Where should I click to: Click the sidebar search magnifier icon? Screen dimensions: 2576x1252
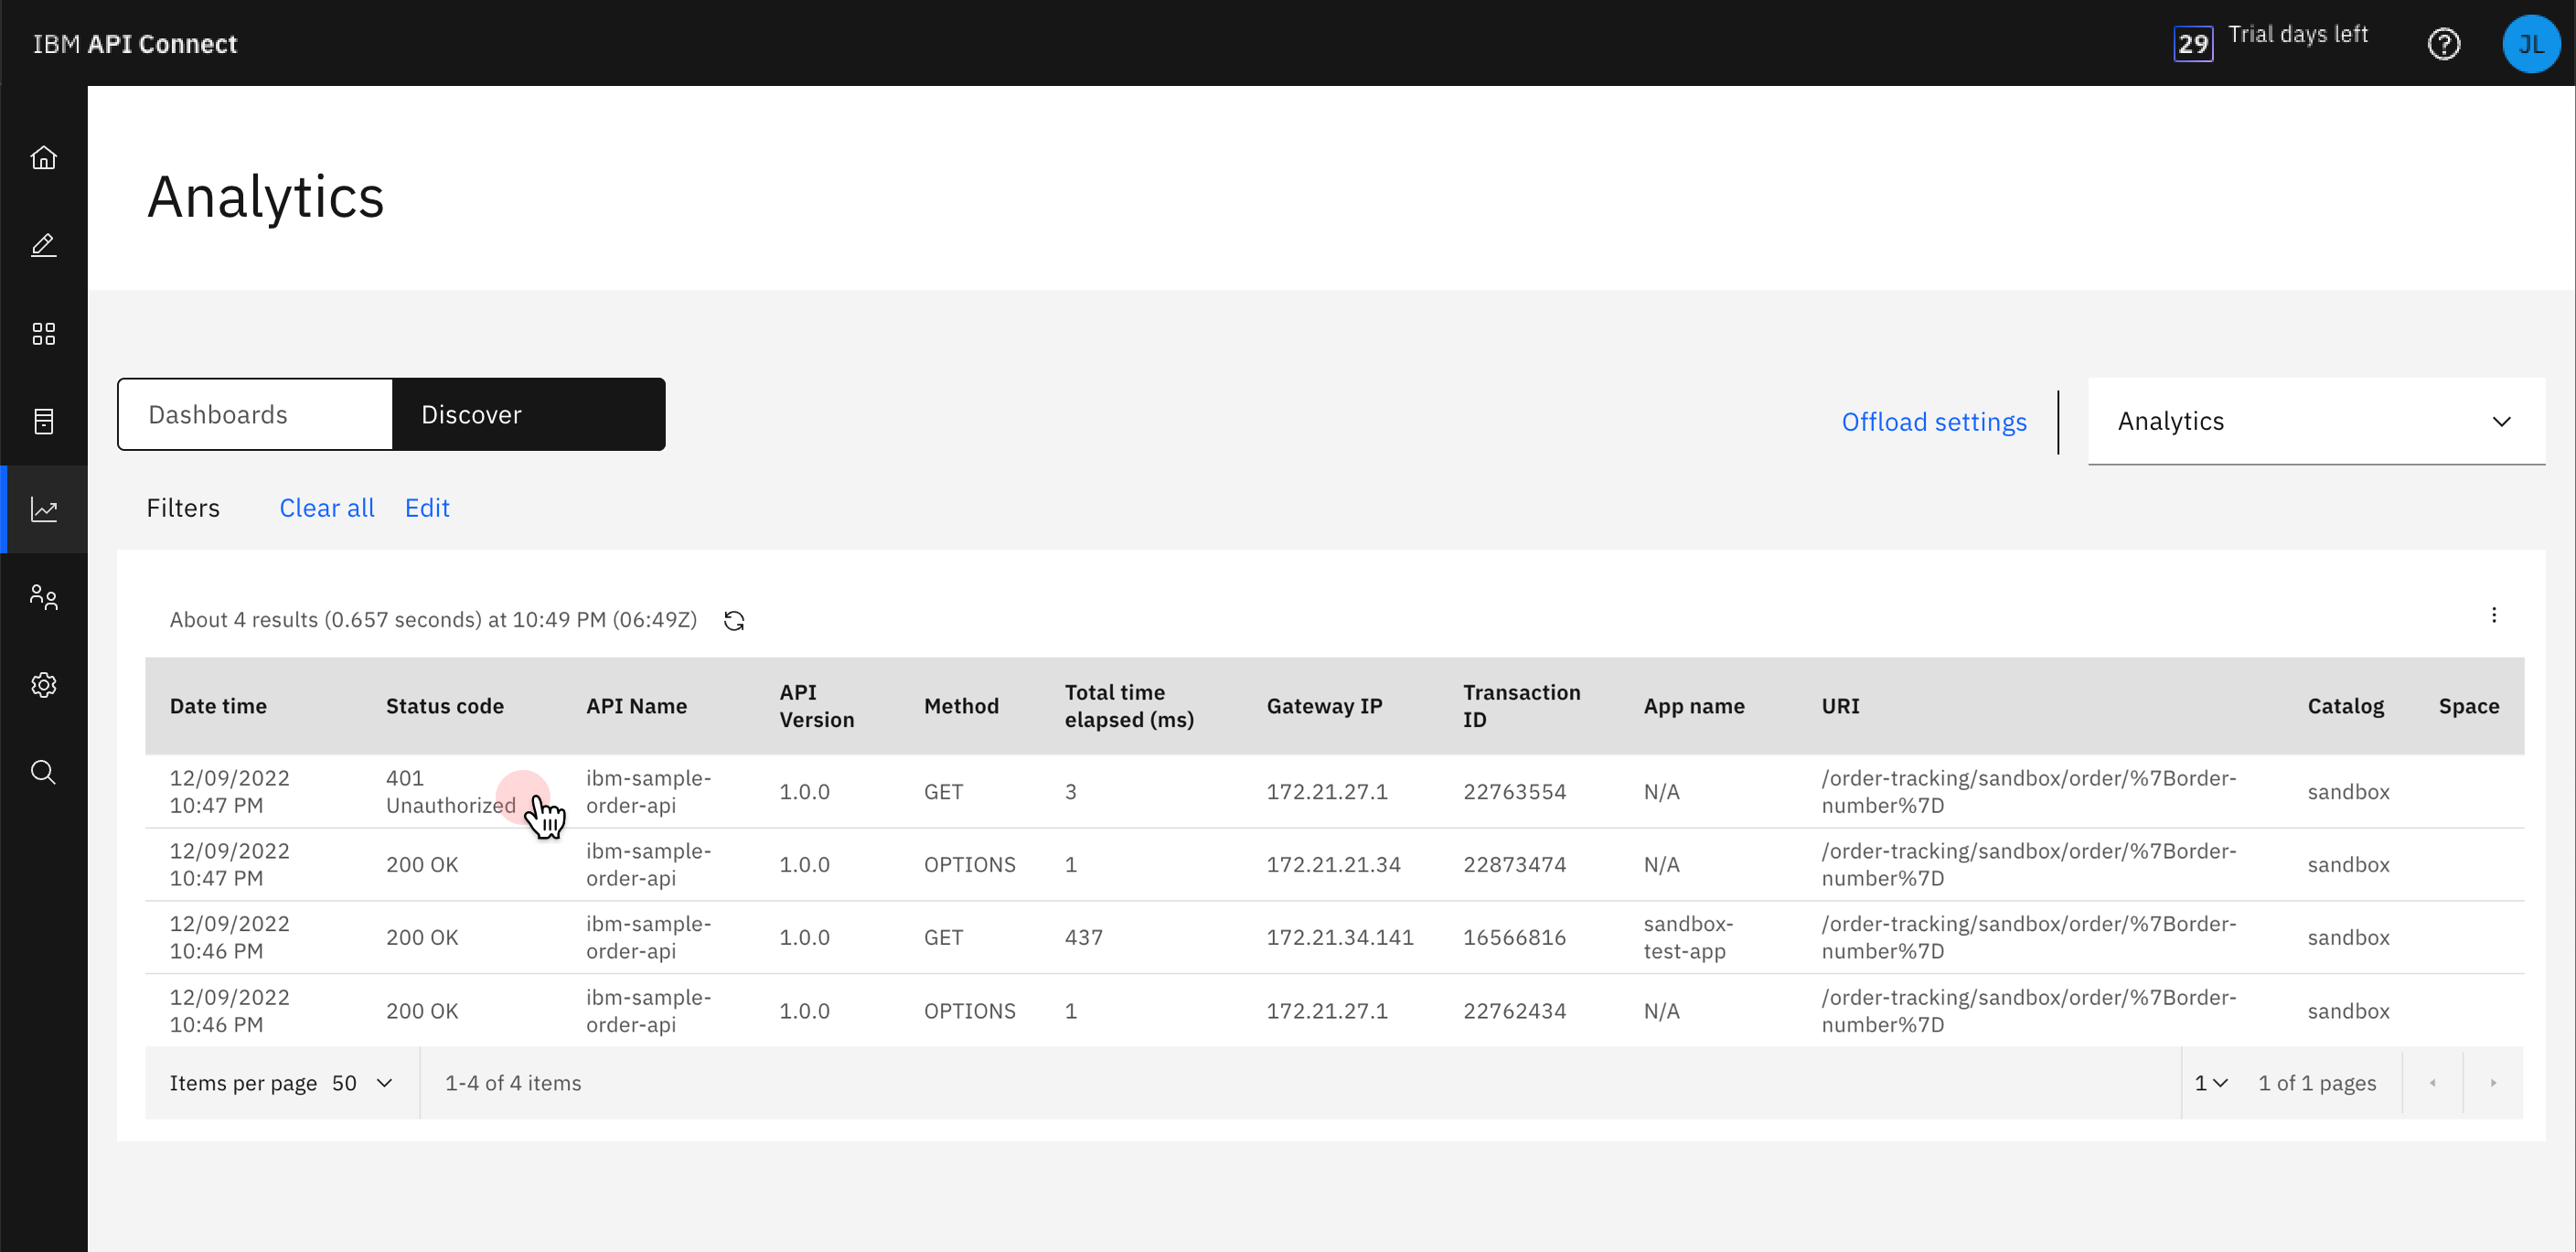click(x=43, y=772)
